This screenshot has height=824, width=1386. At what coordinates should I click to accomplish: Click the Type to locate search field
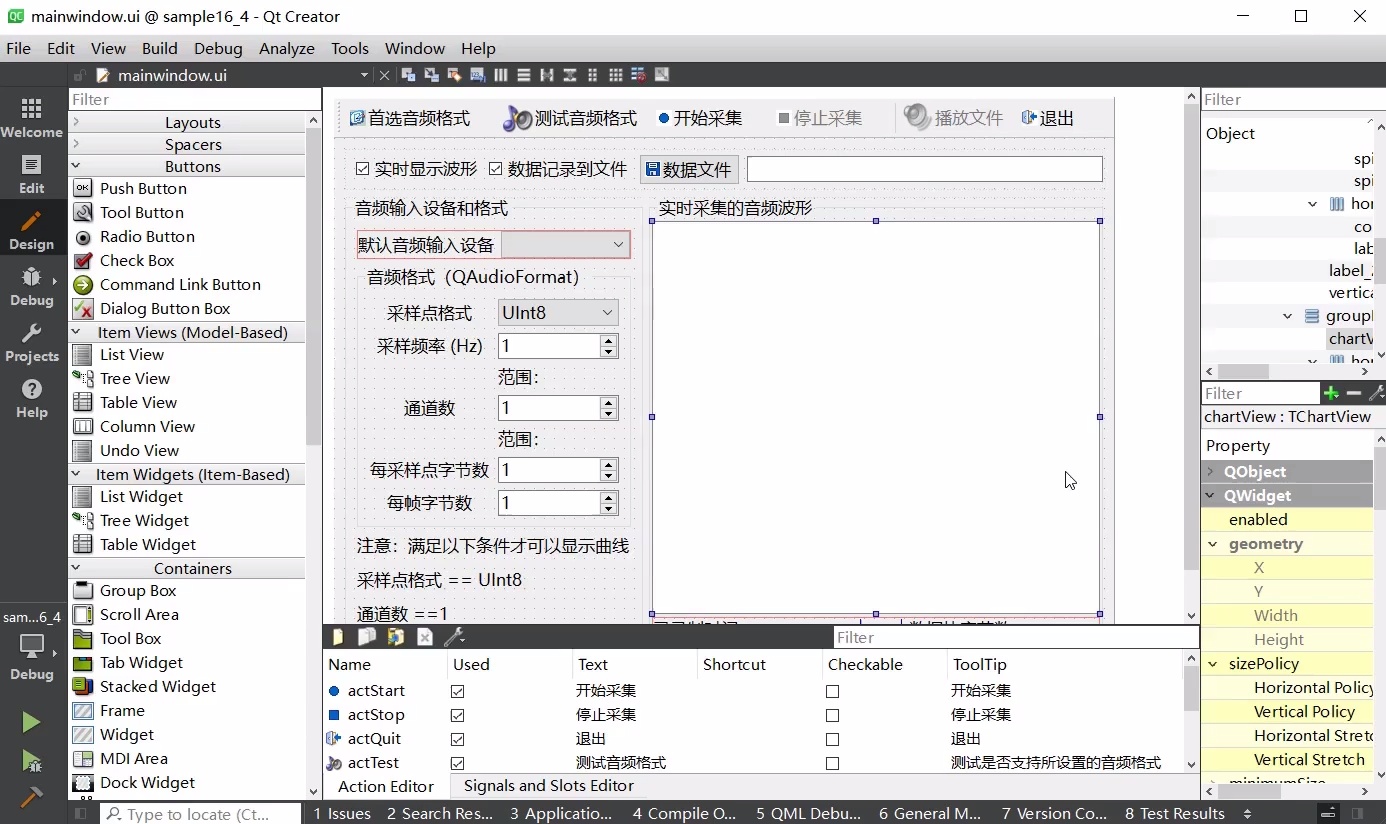[200, 813]
